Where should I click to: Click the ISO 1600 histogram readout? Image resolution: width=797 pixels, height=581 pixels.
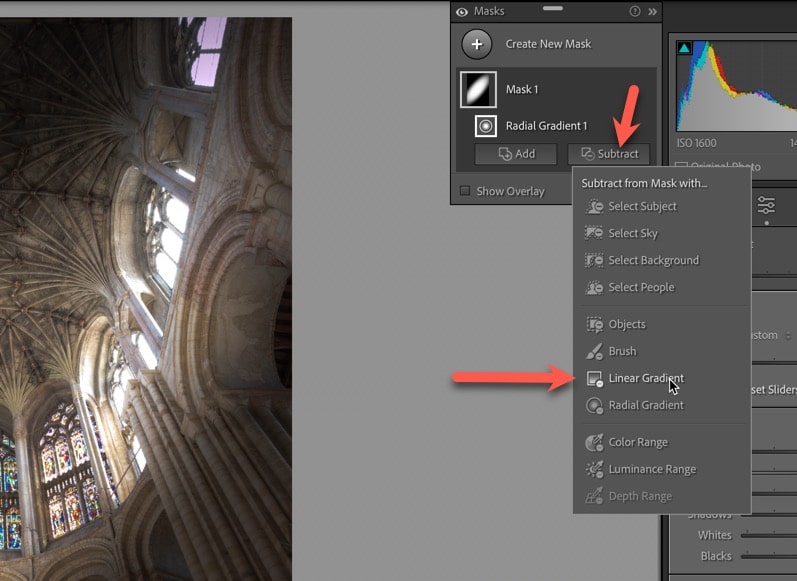click(696, 143)
